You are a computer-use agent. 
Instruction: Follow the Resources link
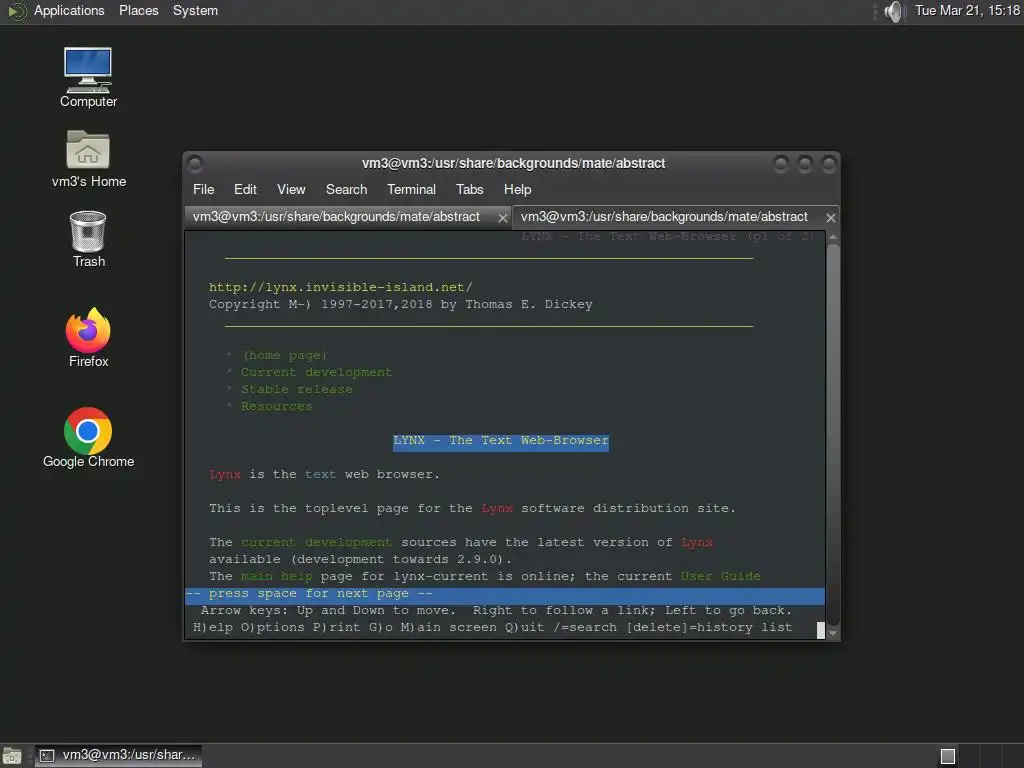276,406
